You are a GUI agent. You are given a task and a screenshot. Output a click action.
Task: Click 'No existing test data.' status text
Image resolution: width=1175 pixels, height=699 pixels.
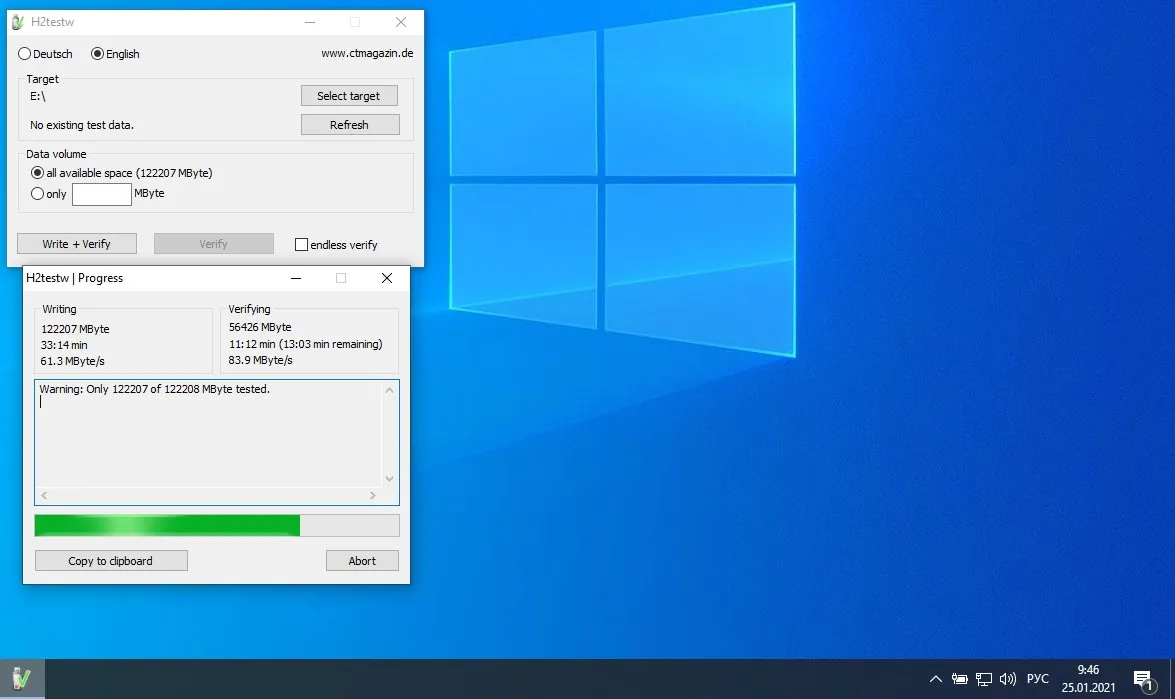tap(82, 125)
